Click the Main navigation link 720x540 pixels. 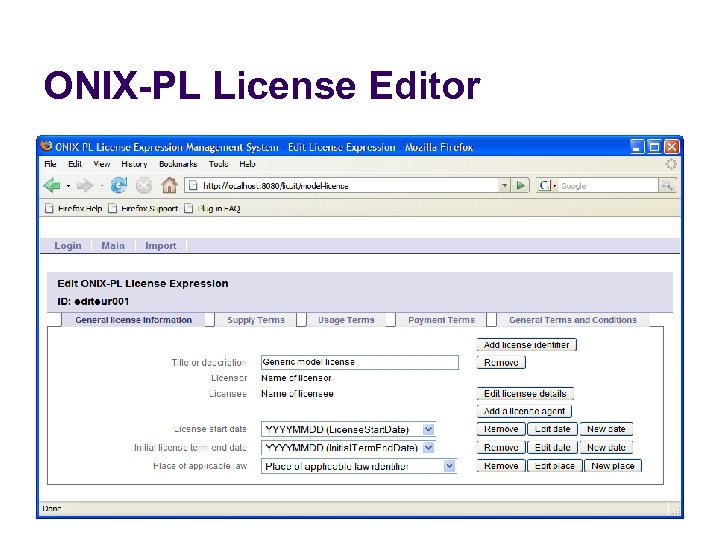pos(113,246)
